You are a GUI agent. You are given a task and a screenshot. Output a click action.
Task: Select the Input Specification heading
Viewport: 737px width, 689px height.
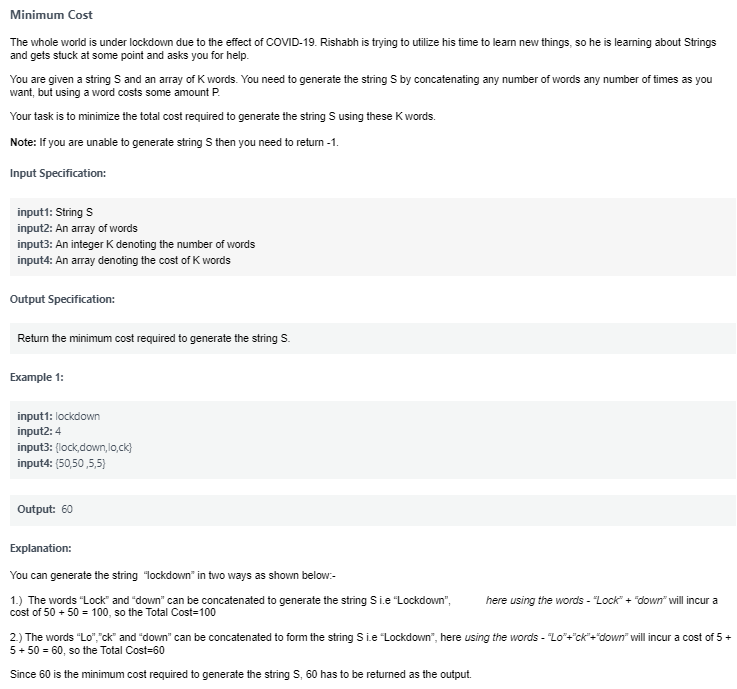click(58, 173)
